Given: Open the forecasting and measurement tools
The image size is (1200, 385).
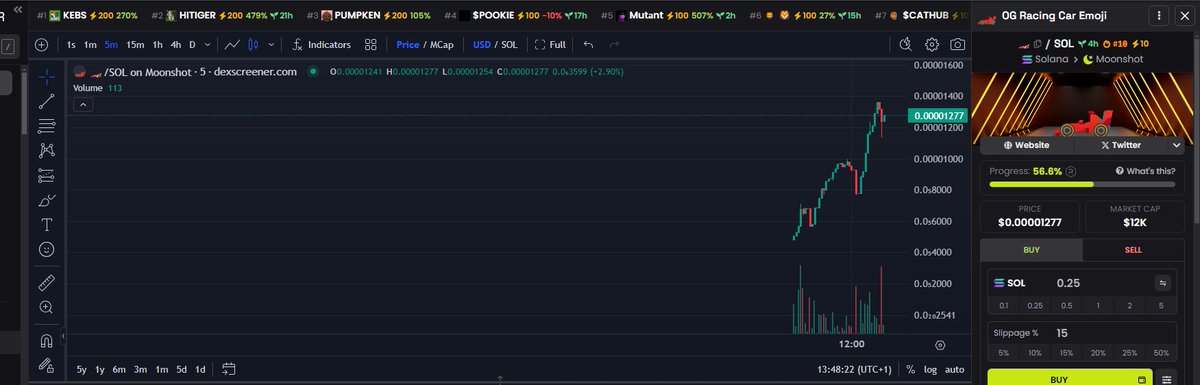Looking at the screenshot, I should tap(46, 176).
